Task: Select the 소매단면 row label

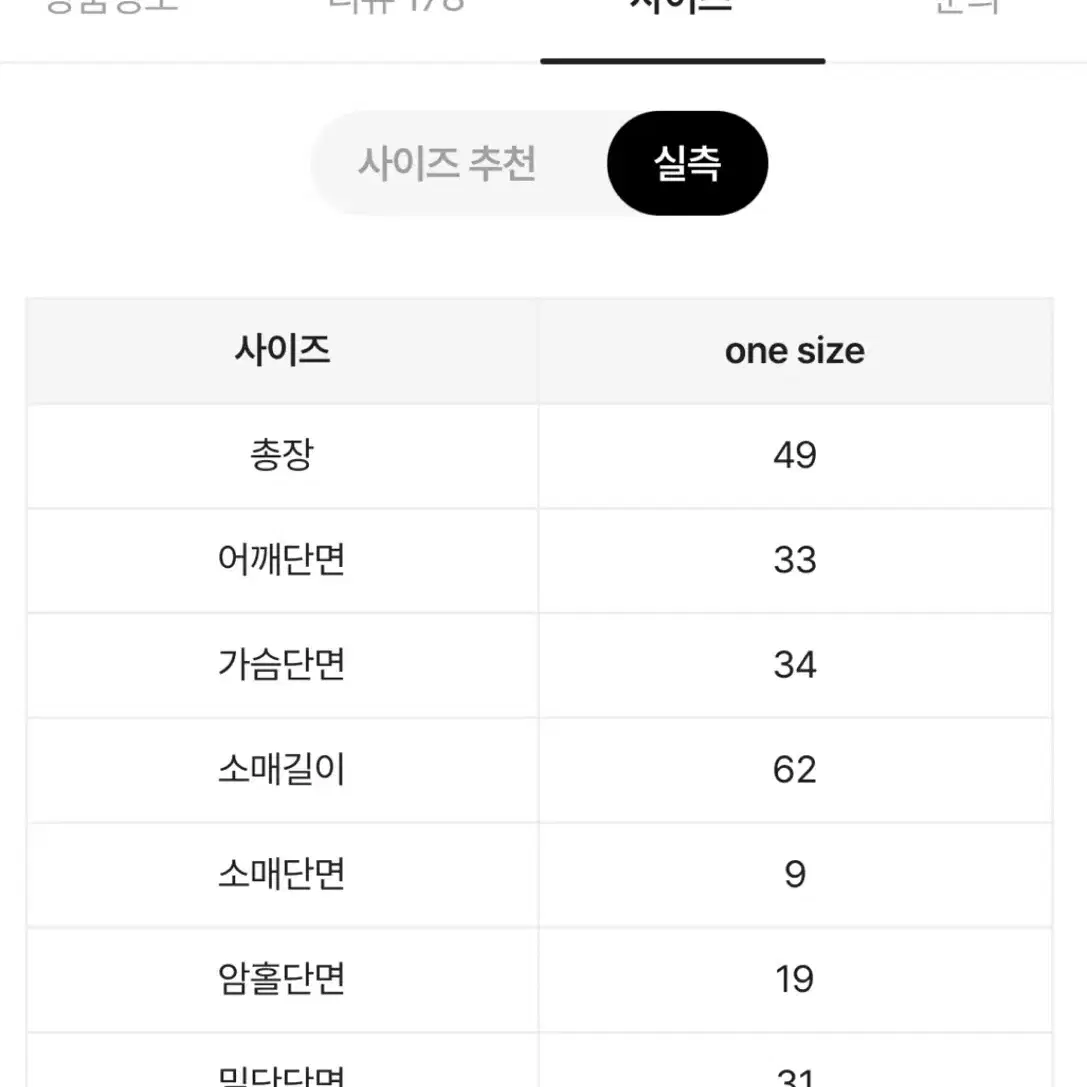Action: tap(281, 873)
